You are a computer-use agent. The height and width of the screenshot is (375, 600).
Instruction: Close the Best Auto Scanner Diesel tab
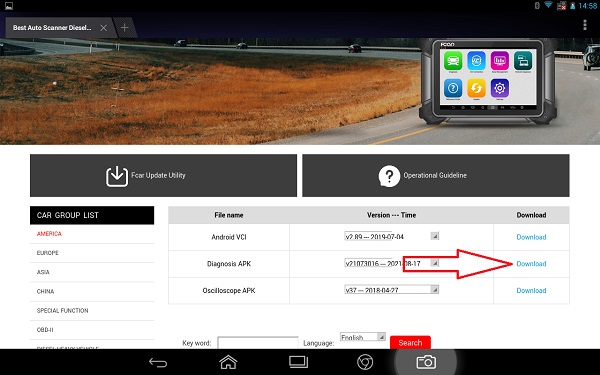pos(103,28)
